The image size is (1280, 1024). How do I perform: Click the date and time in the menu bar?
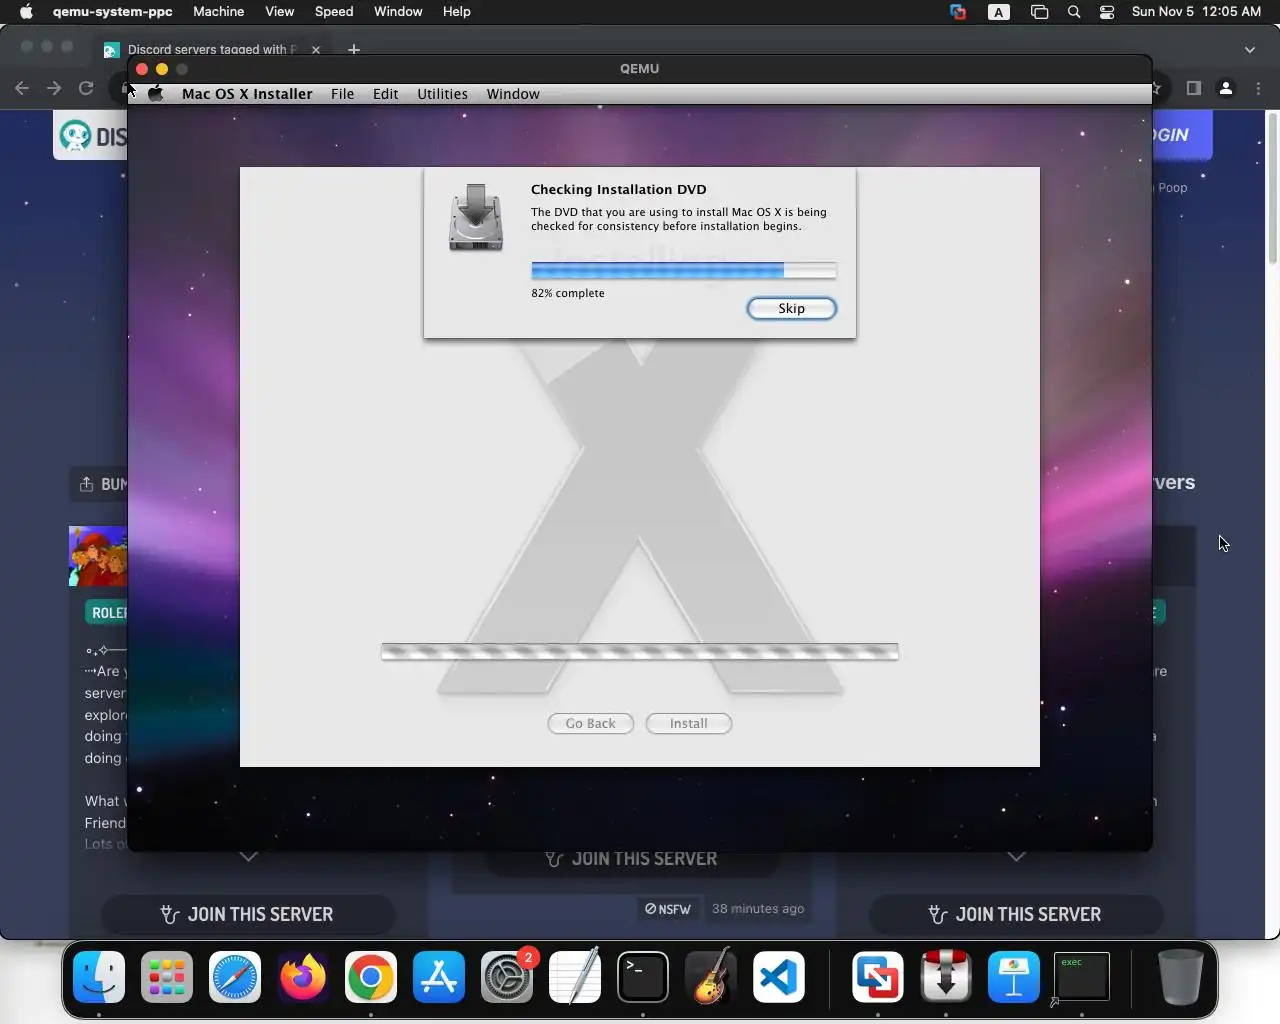click(x=1196, y=12)
